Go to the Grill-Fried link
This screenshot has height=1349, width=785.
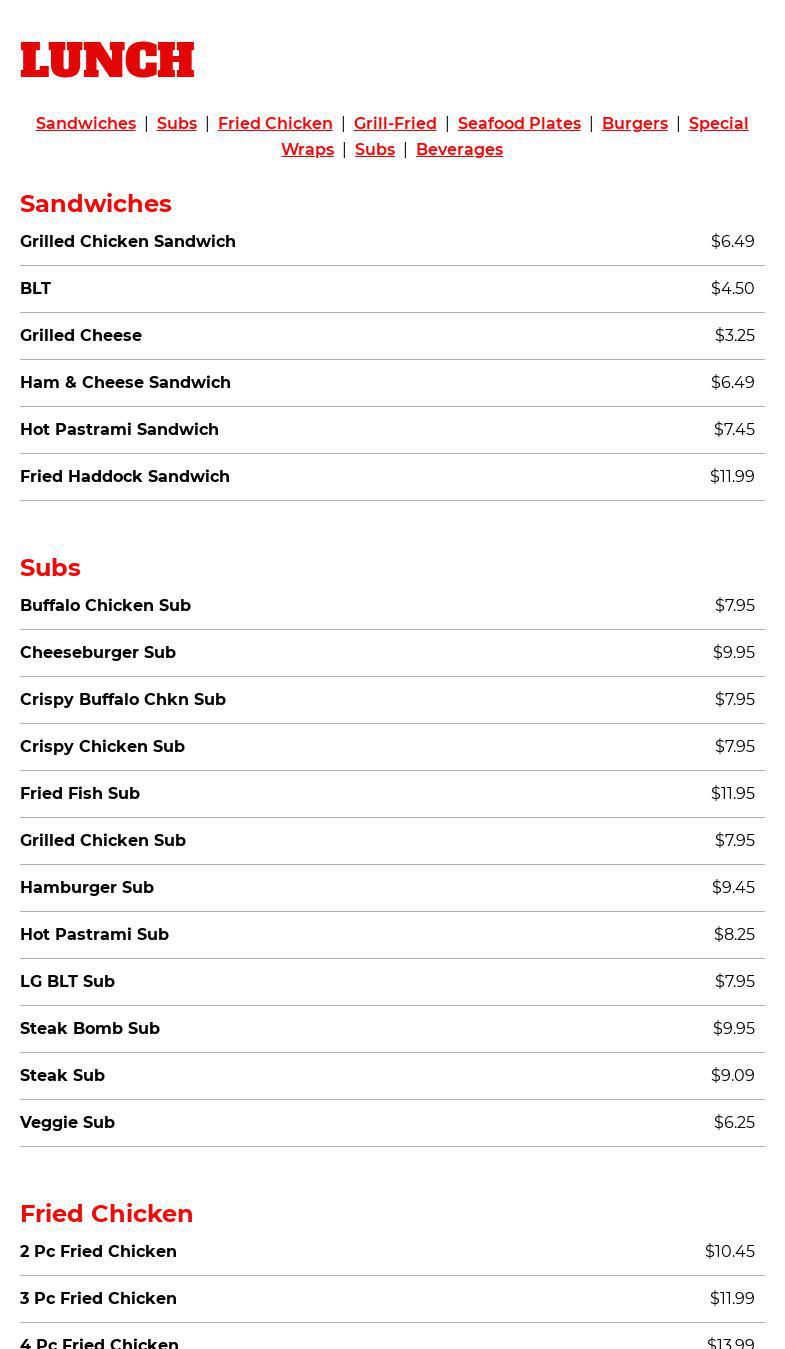395,123
